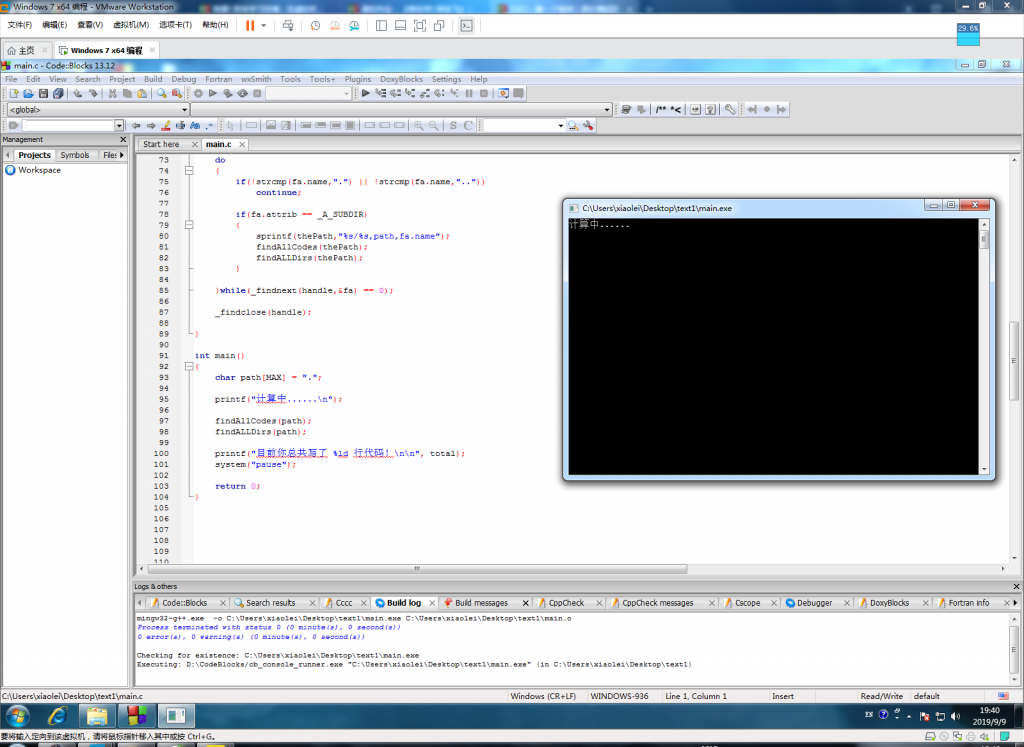Close the Management panel
This screenshot has height=747, width=1024.
pos(123,140)
